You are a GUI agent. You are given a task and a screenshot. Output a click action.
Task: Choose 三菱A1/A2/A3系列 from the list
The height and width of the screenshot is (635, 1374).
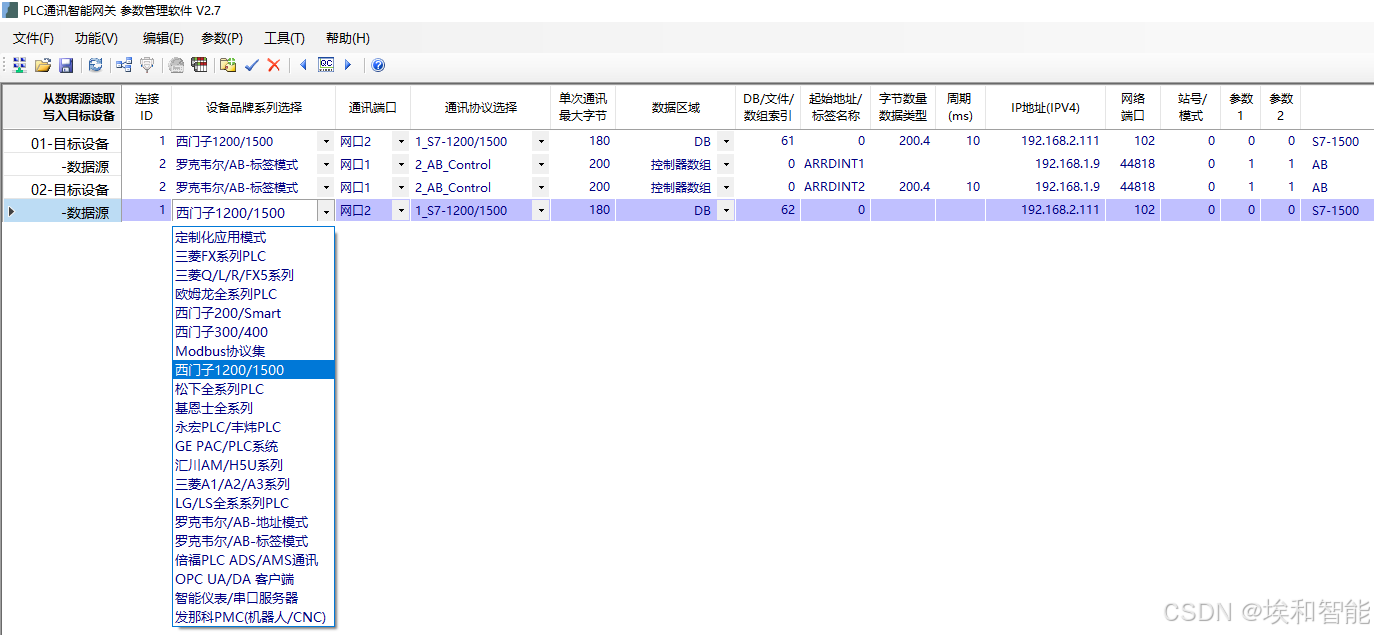tap(254, 484)
